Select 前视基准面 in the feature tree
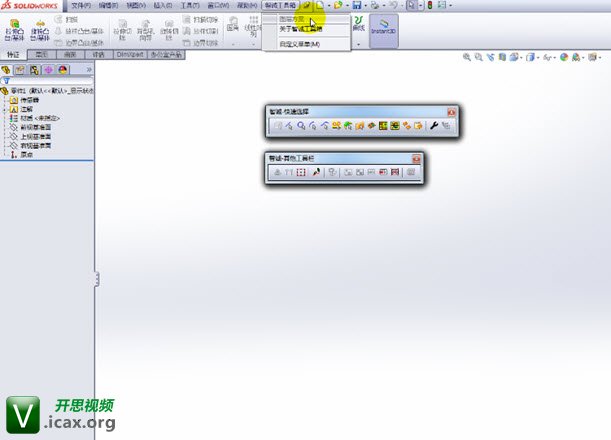This screenshot has height=440, width=611. click(x=35, y=127)
